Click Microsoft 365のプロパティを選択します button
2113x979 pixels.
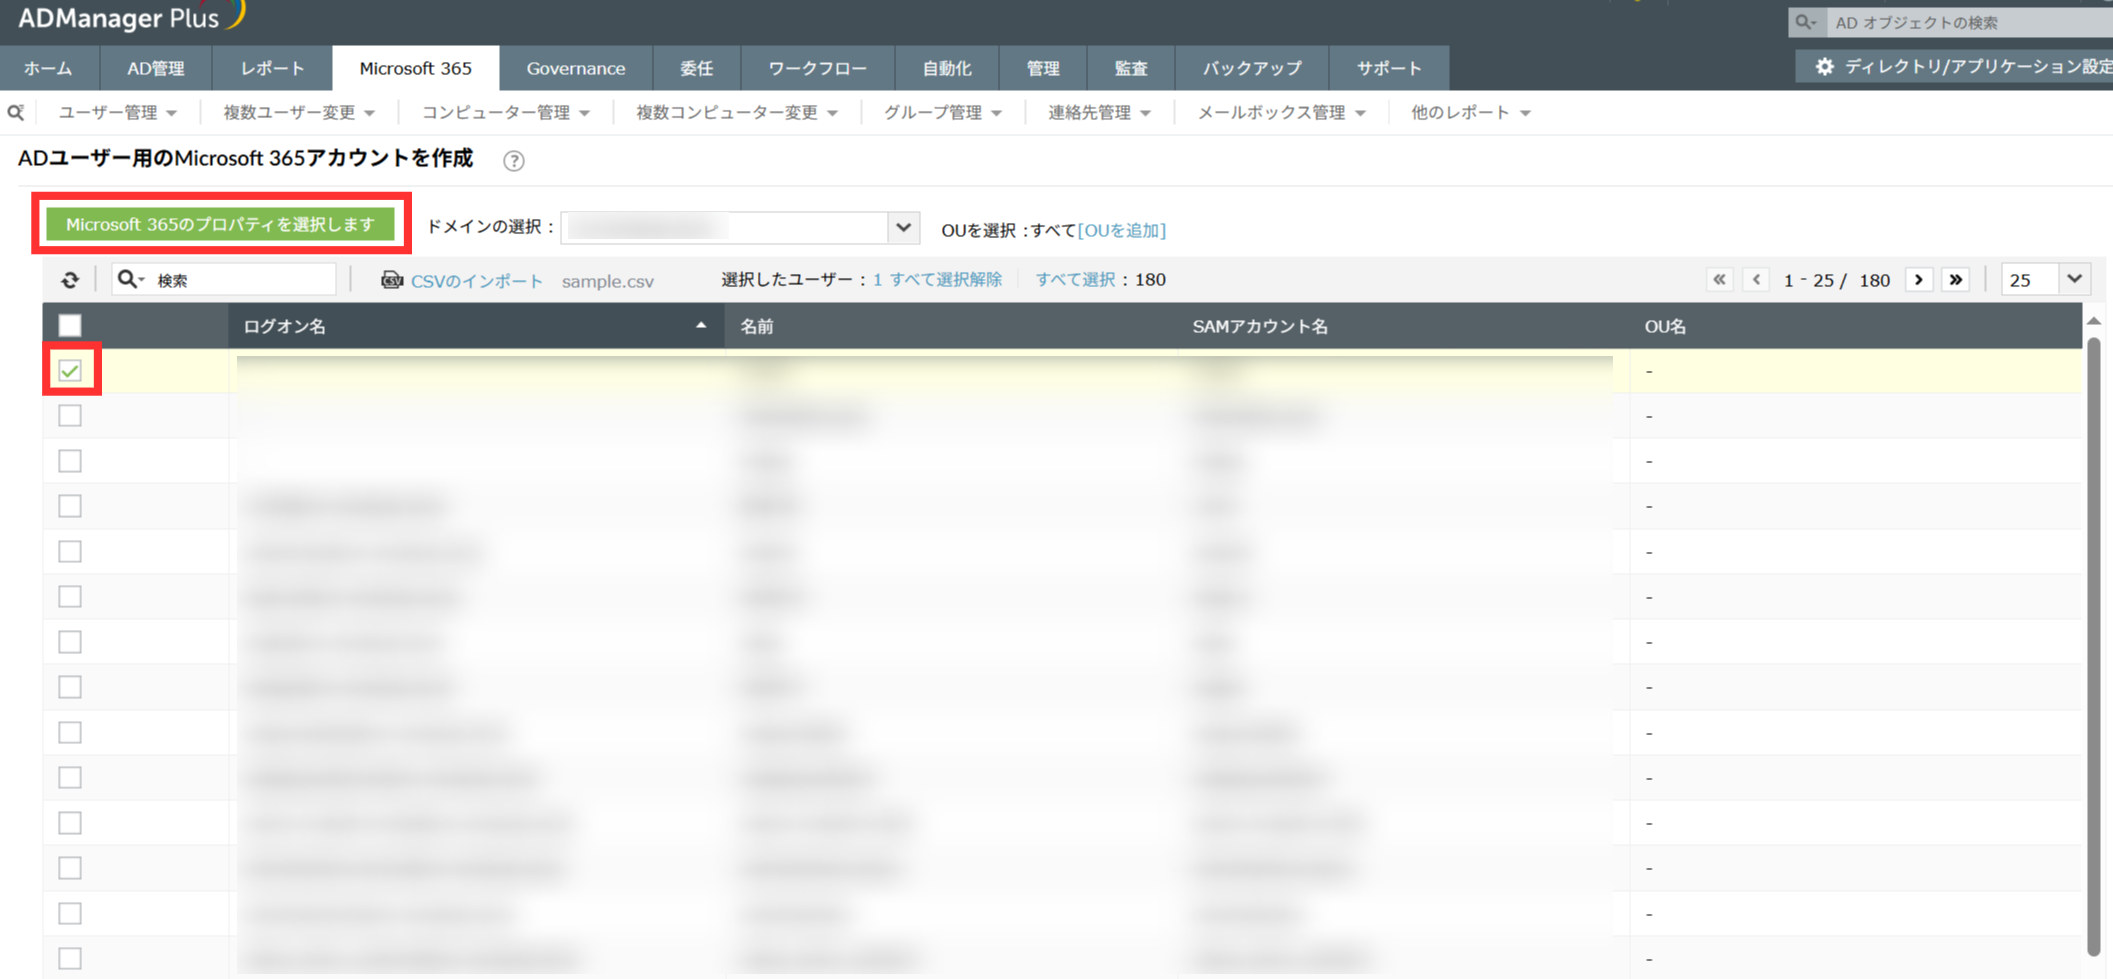(221, 224)
